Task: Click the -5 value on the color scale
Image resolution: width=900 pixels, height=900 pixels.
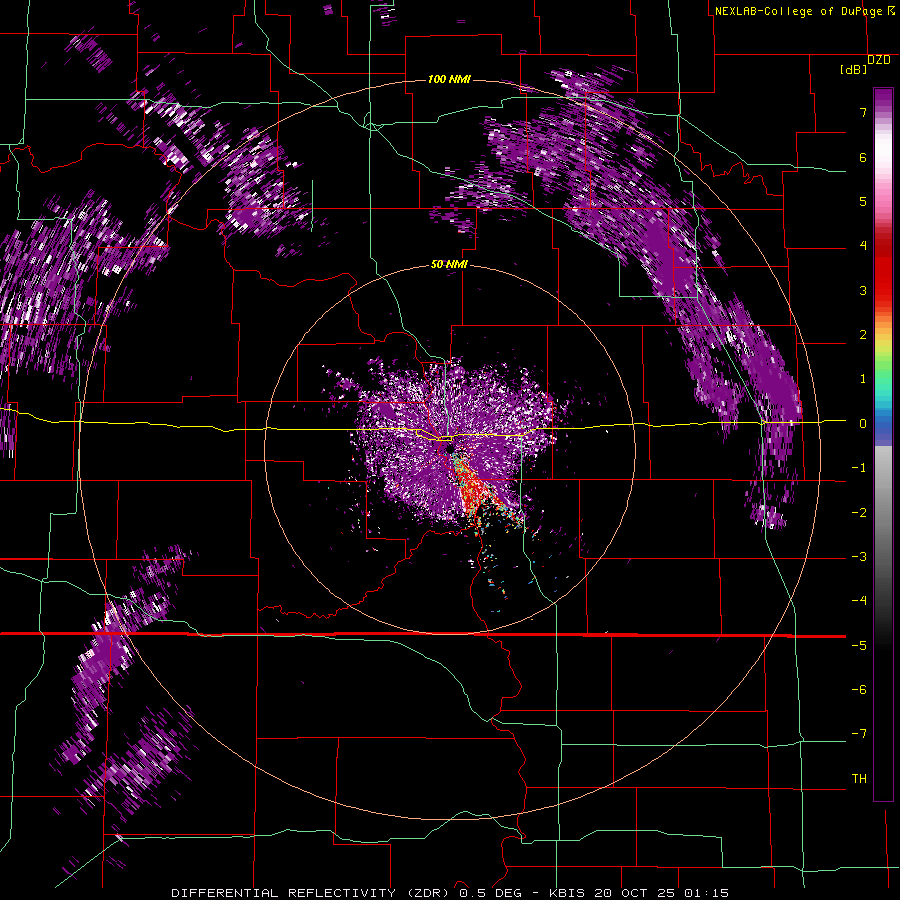Action: coord(859,646)
